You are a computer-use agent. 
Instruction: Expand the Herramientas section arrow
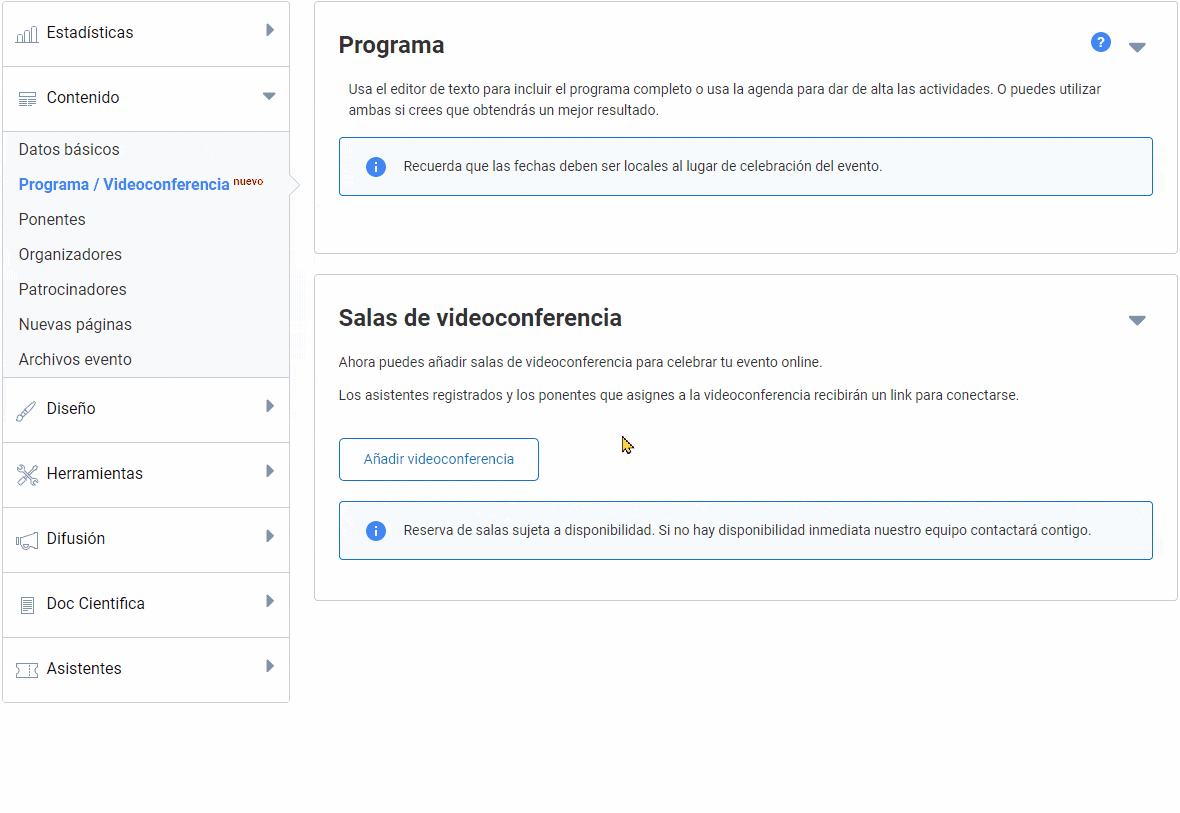(x=269, y=471)
